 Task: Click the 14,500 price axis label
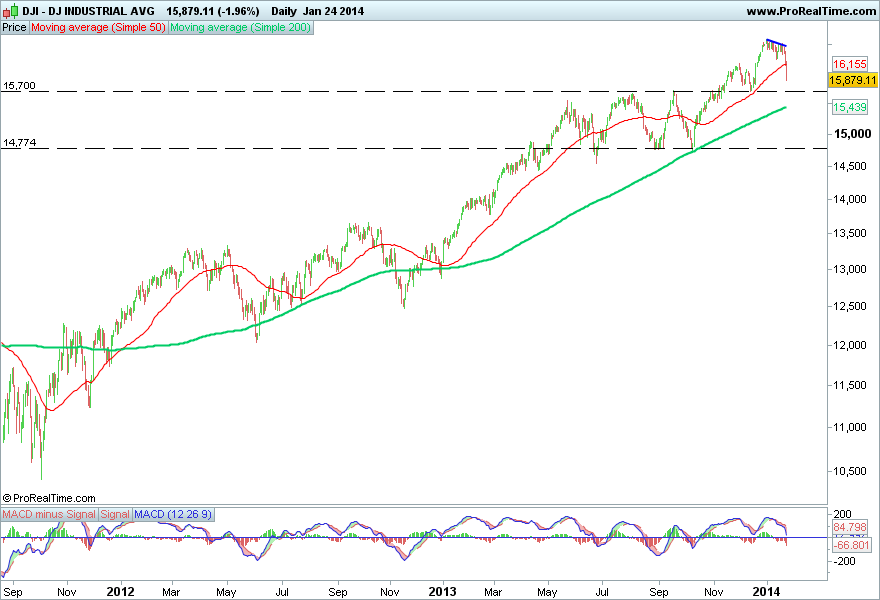coord(850,166)
